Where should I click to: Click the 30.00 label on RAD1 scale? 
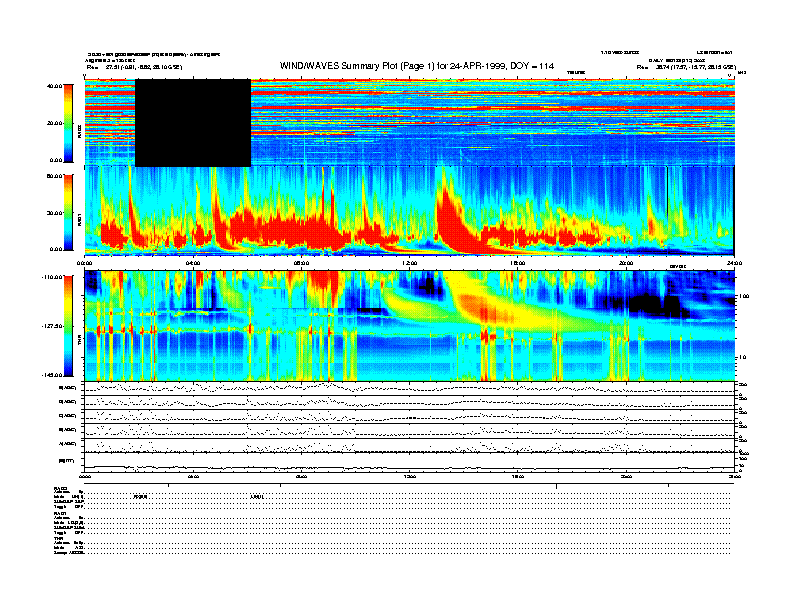click(54, 213)
